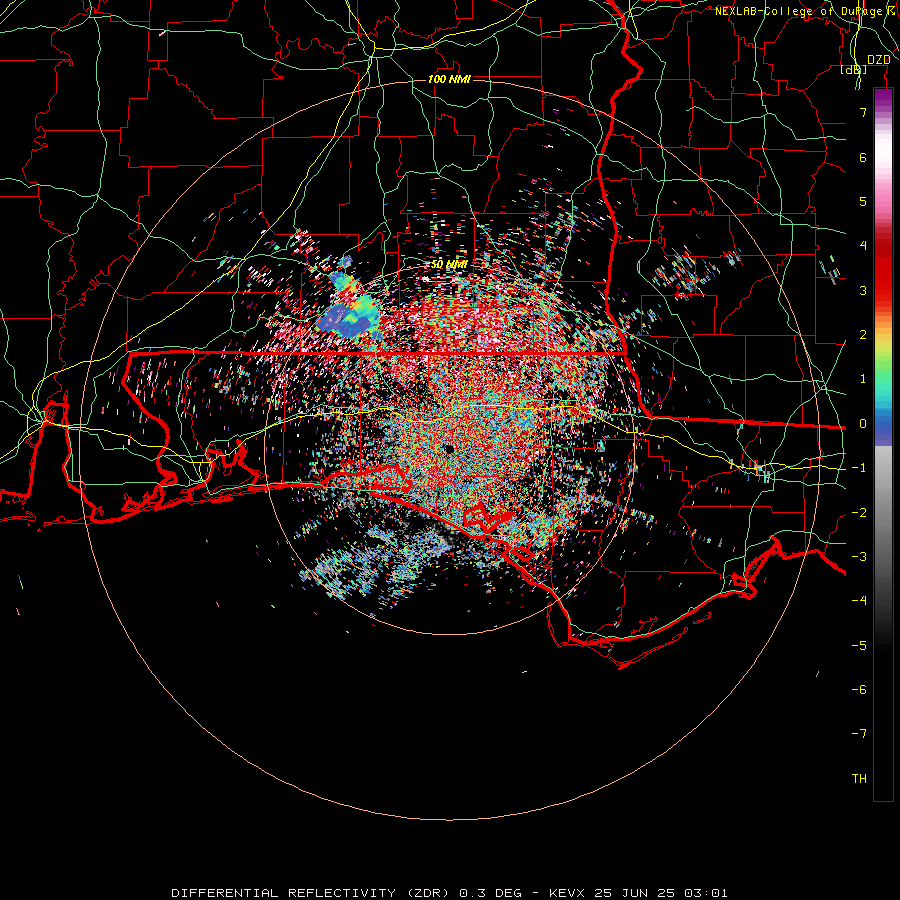Click the -4 value on color scale
Viewport: 900px width, 900px height.
pyautogui.click(x=859, y=601)
